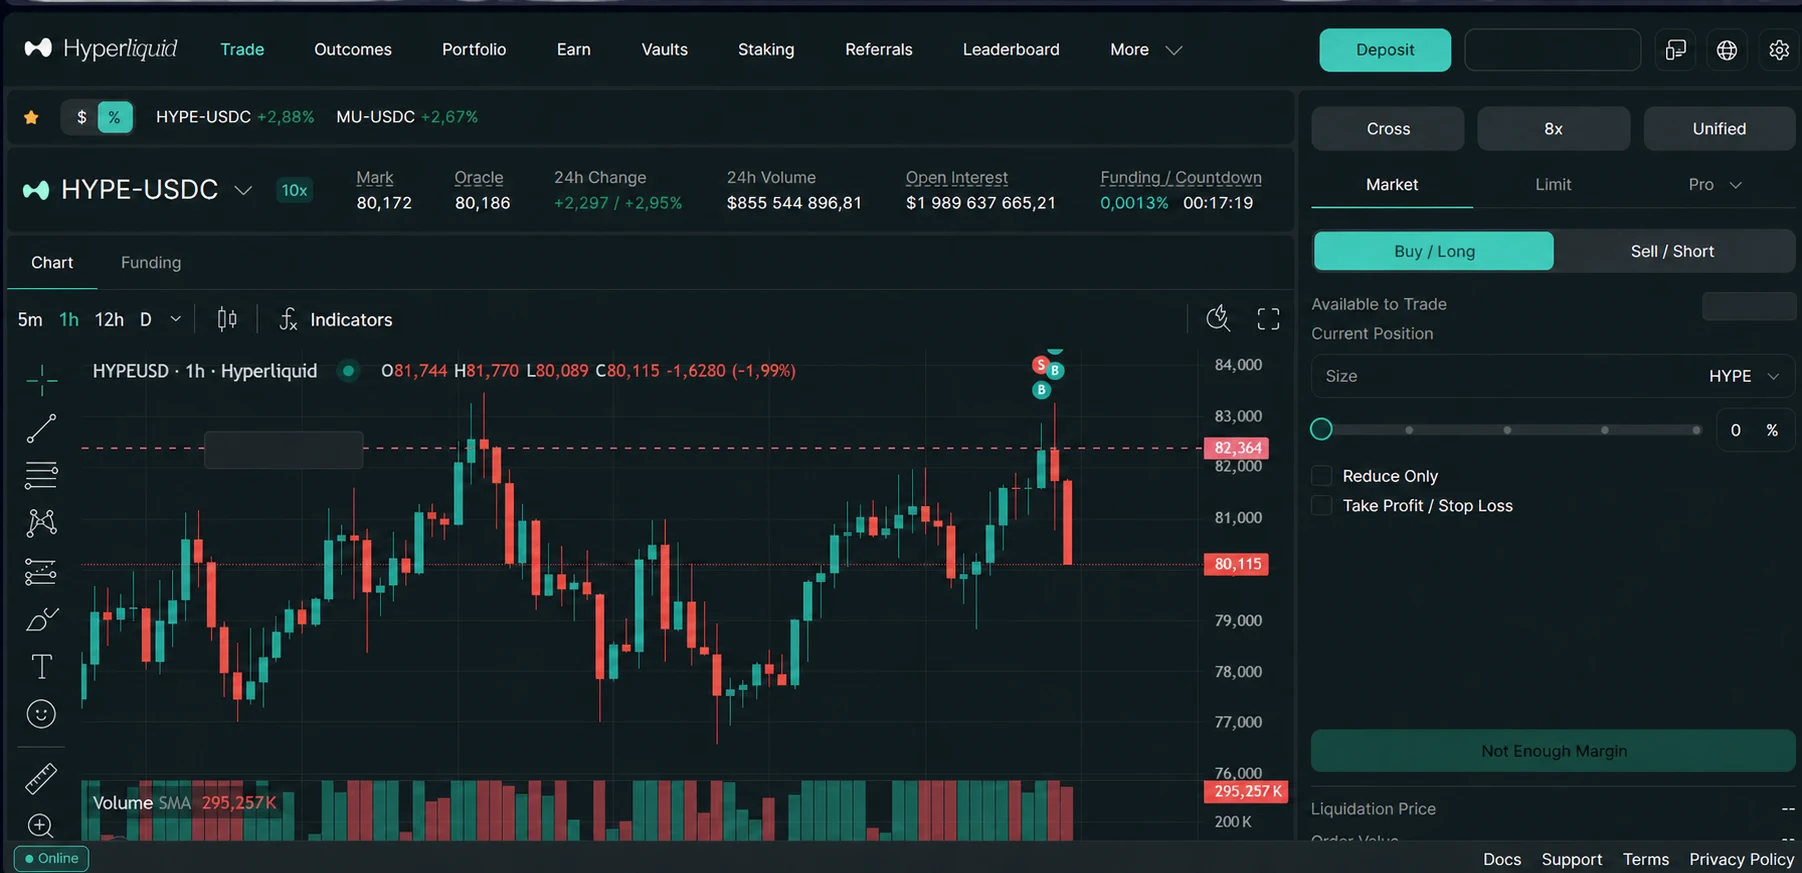
Task: Open the Pro order type dropdown
Action: click(x=1715, y=185)
